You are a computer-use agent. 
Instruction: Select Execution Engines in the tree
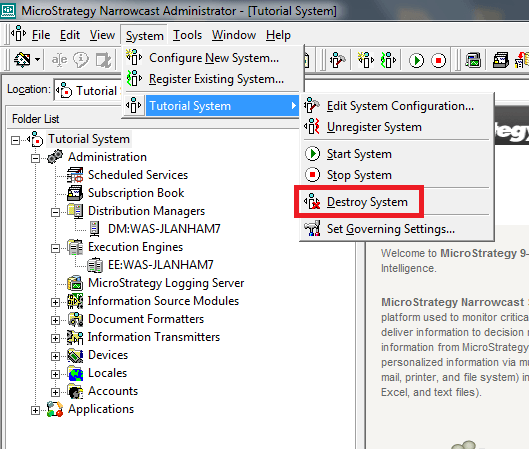point(135,247)
